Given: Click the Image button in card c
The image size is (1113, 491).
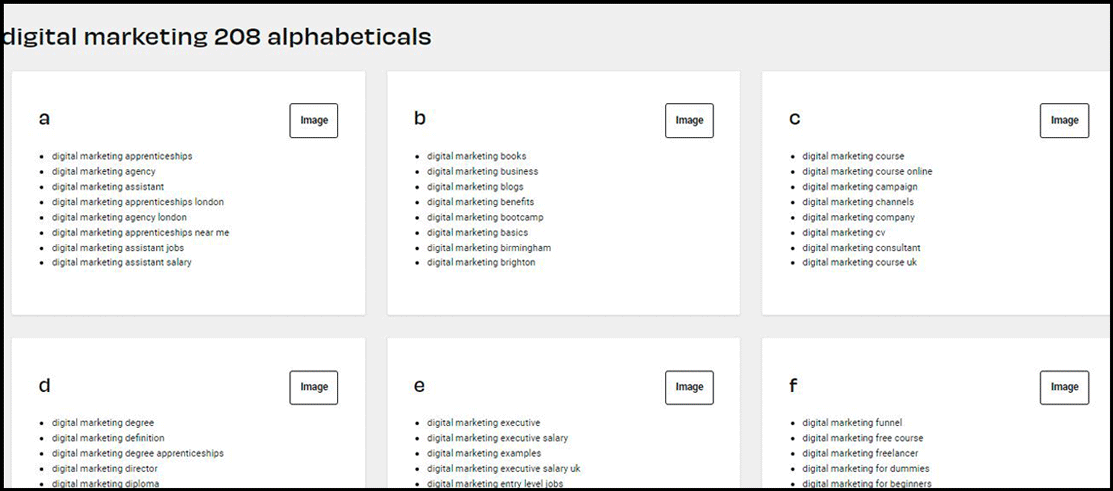Looking at the screenshot, I should pos(1064,120).
